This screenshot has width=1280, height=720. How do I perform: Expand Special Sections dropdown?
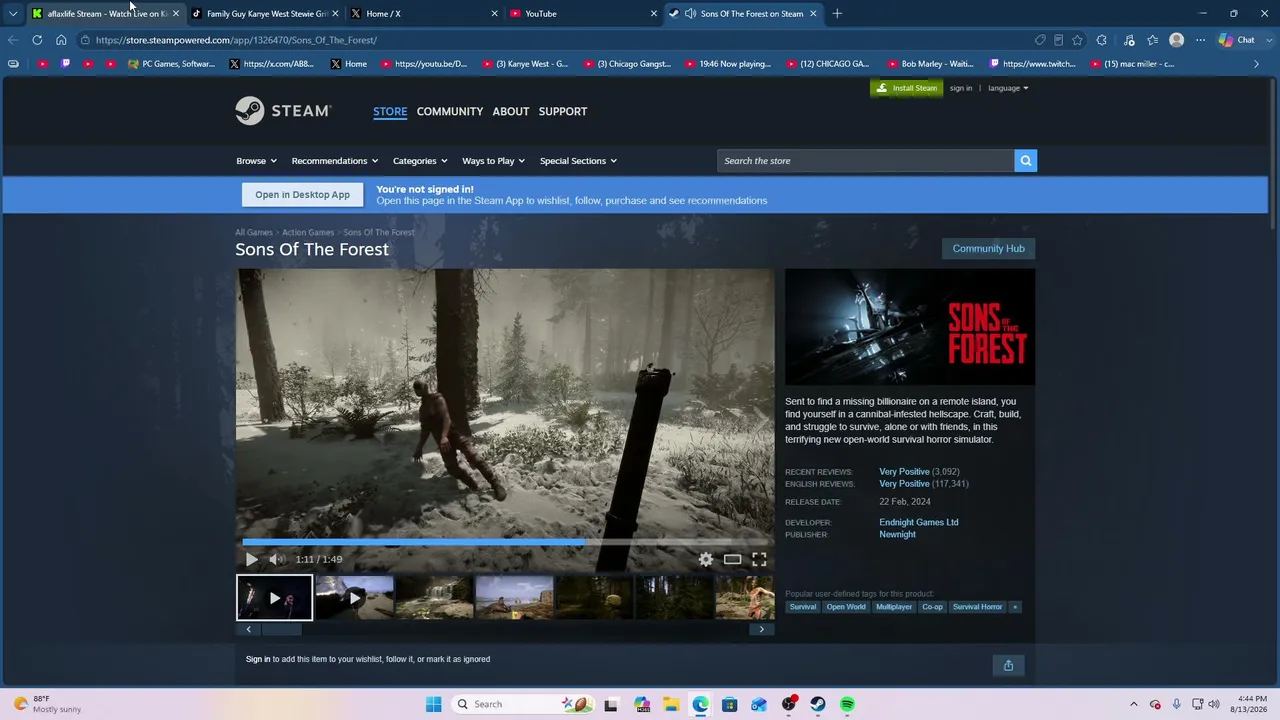coord(578,161)
